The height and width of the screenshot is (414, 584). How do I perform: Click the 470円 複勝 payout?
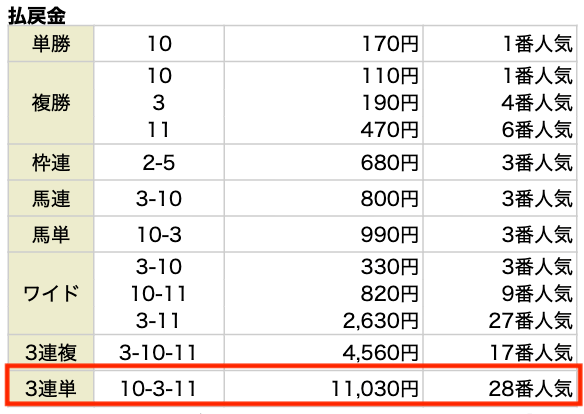tap(390, 130)
